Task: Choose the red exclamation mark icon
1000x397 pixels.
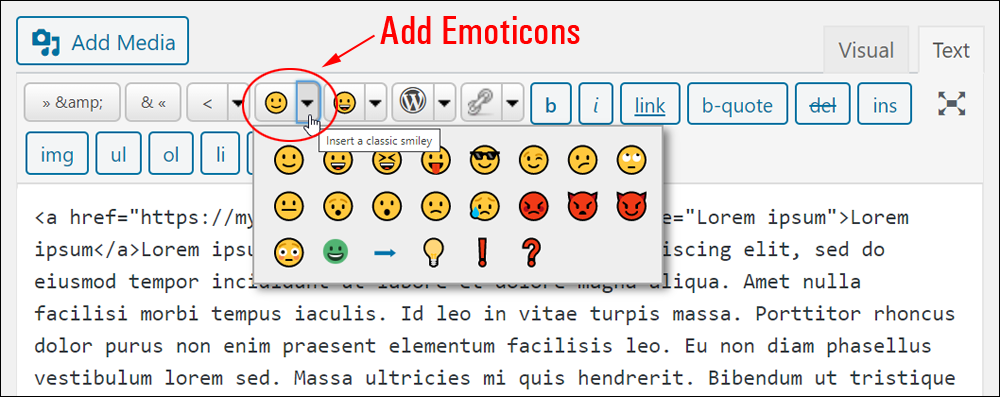Action: point(483,253)
